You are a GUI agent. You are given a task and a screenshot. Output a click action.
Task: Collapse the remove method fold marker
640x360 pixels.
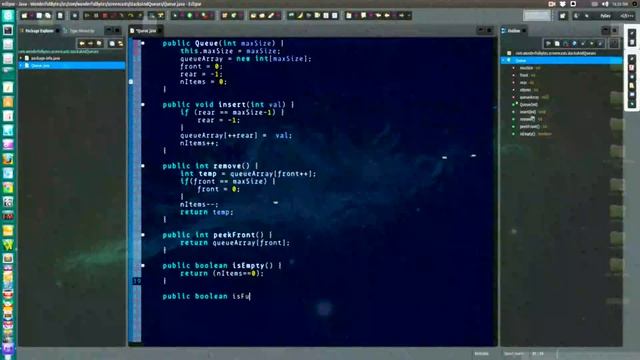click(x=143, y=166)
